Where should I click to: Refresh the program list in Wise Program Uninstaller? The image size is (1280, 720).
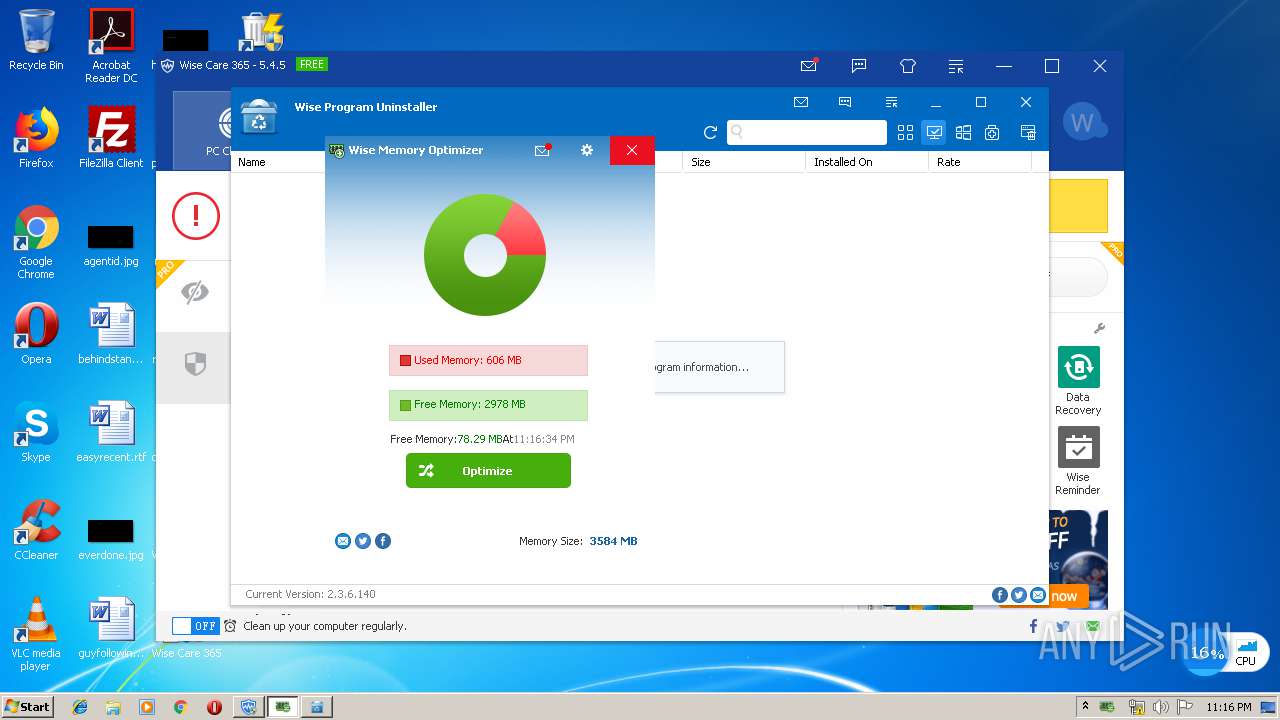coord(710,132)
